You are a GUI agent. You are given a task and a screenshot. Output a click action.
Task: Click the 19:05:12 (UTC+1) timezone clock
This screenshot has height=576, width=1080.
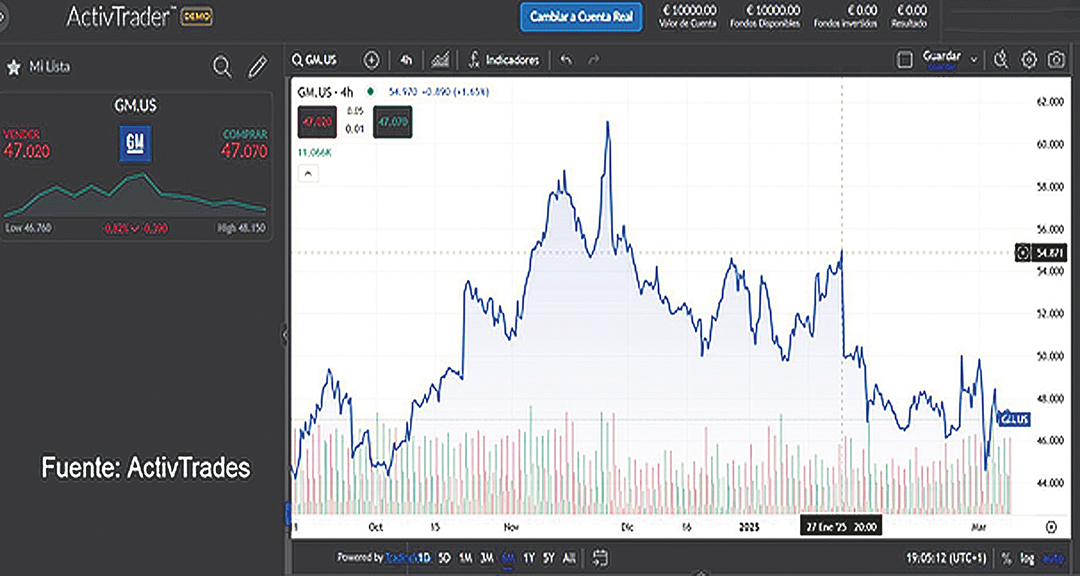coord(947,557)
